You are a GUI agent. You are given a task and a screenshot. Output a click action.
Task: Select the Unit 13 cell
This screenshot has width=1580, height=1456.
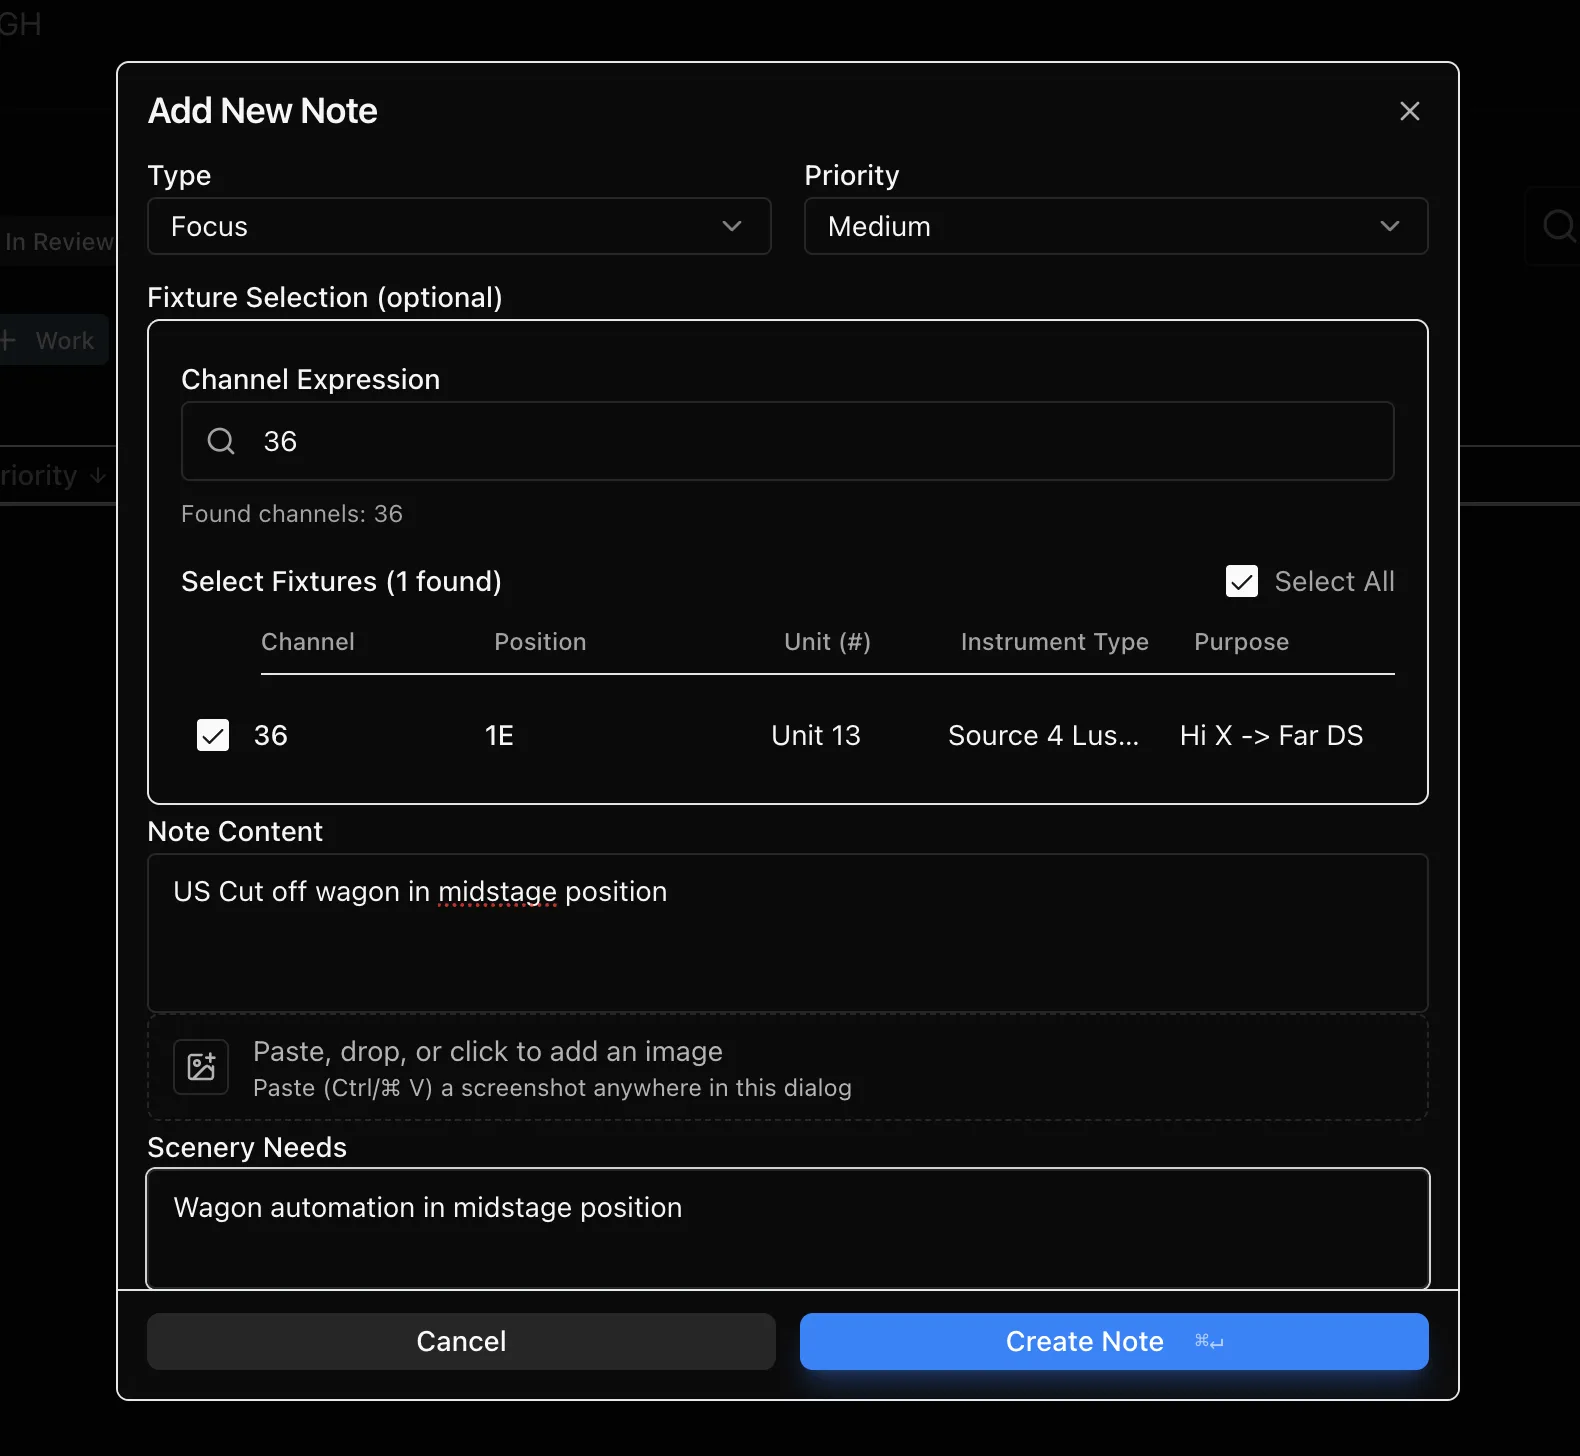click(x=816, y=735)
